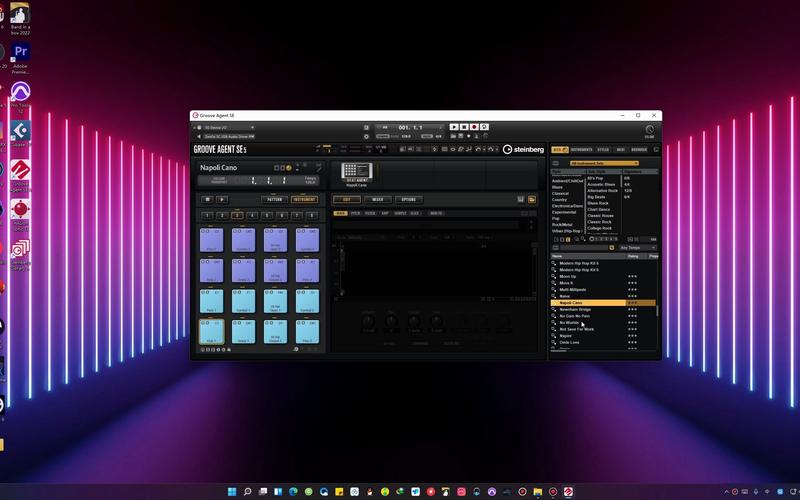Turn the master volume knob in the top right

649,130
